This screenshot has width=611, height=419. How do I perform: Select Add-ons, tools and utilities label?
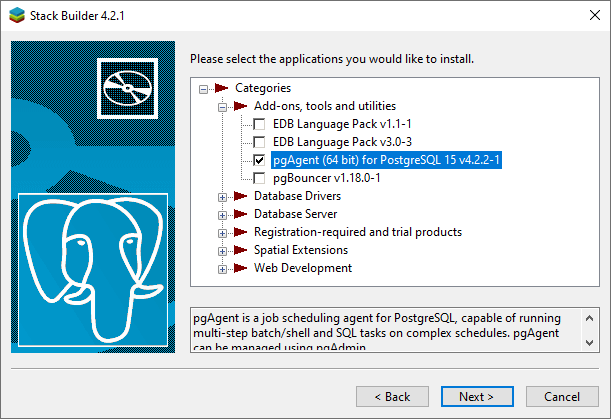point(325,106)
